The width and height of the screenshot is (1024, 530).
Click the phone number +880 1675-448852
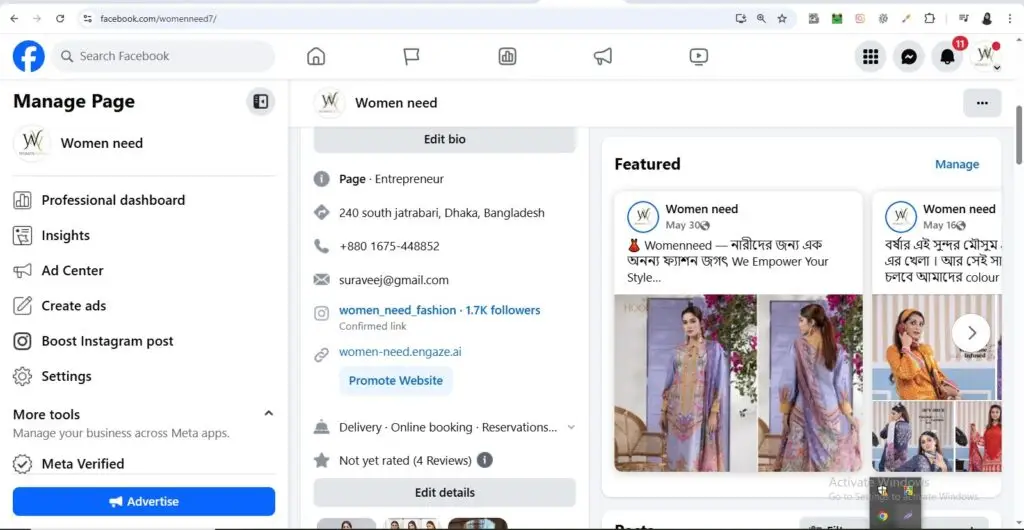click(389, 247)
